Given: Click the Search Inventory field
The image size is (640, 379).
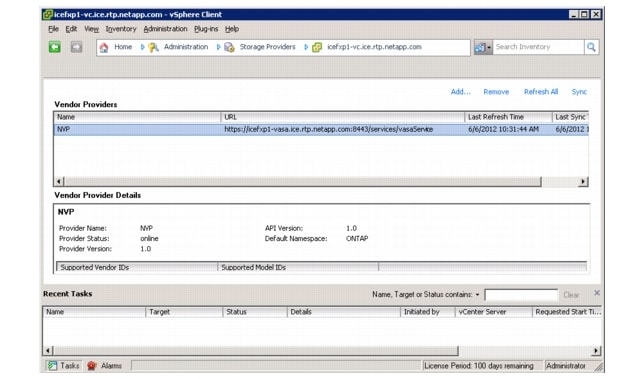Looking at the screenshot, I should point(538,47).
